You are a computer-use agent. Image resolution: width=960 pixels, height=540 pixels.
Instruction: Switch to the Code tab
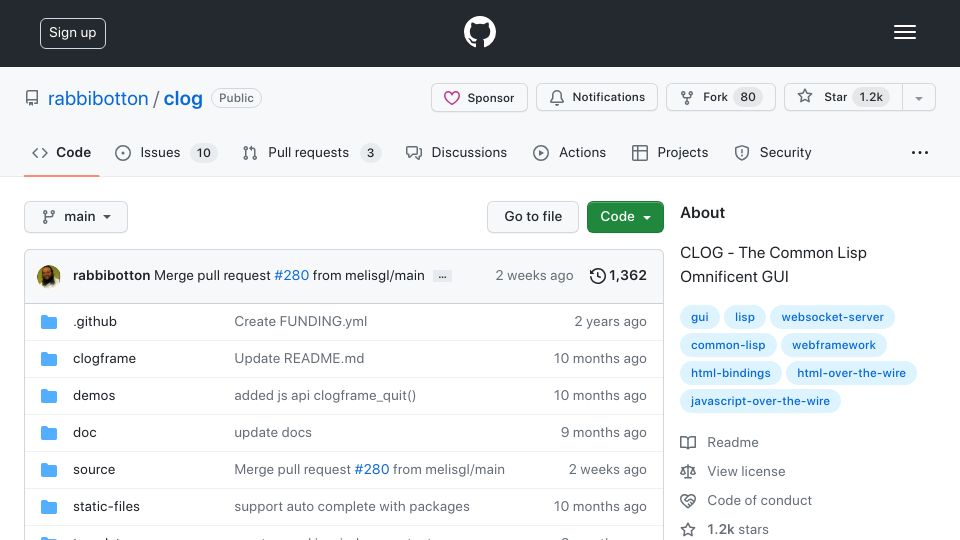tap(62, 152)
